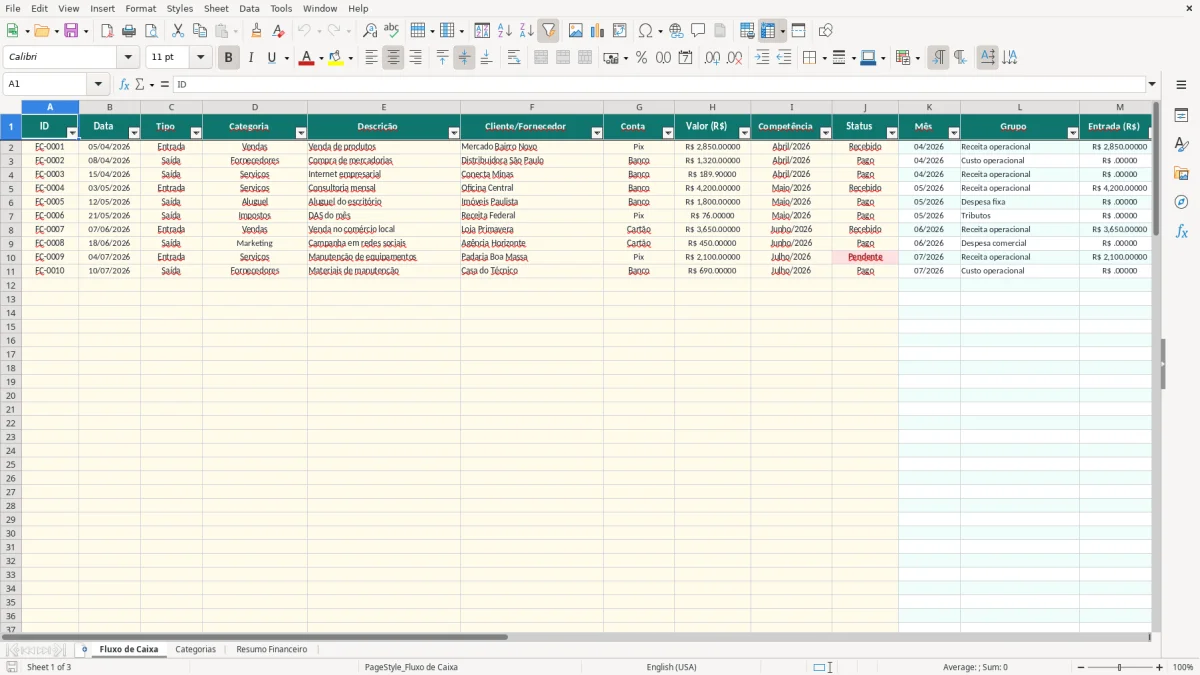
Task: Click into the formula input line
Action: (659, 85)
